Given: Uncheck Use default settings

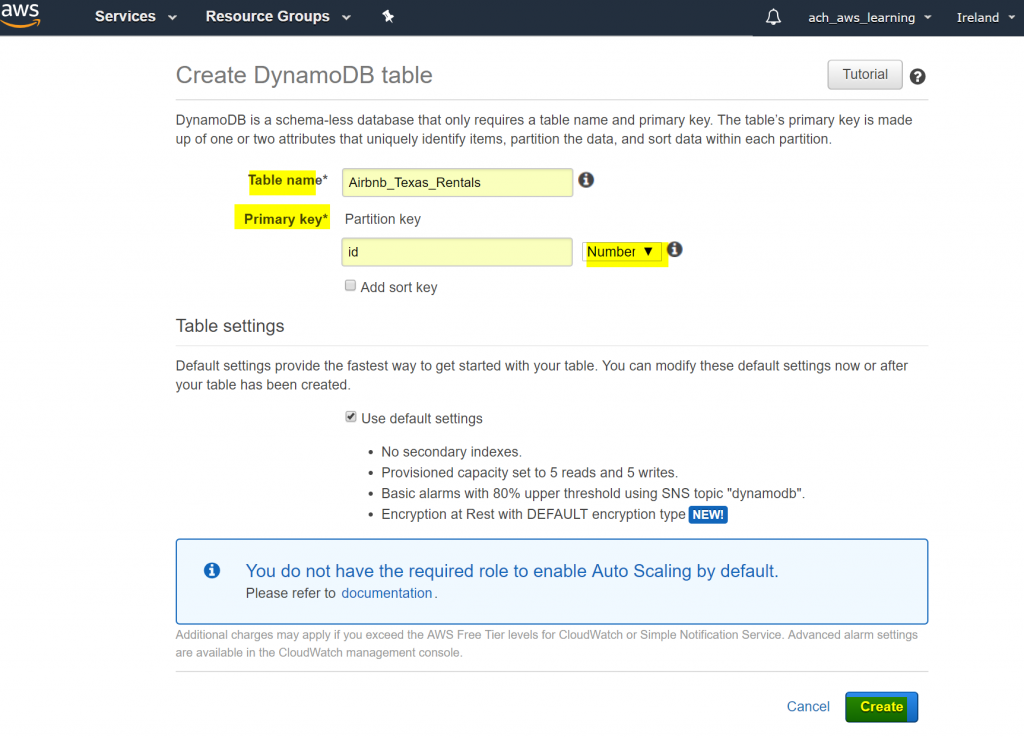Looking at the screenshot, I should tap(351, 417).
